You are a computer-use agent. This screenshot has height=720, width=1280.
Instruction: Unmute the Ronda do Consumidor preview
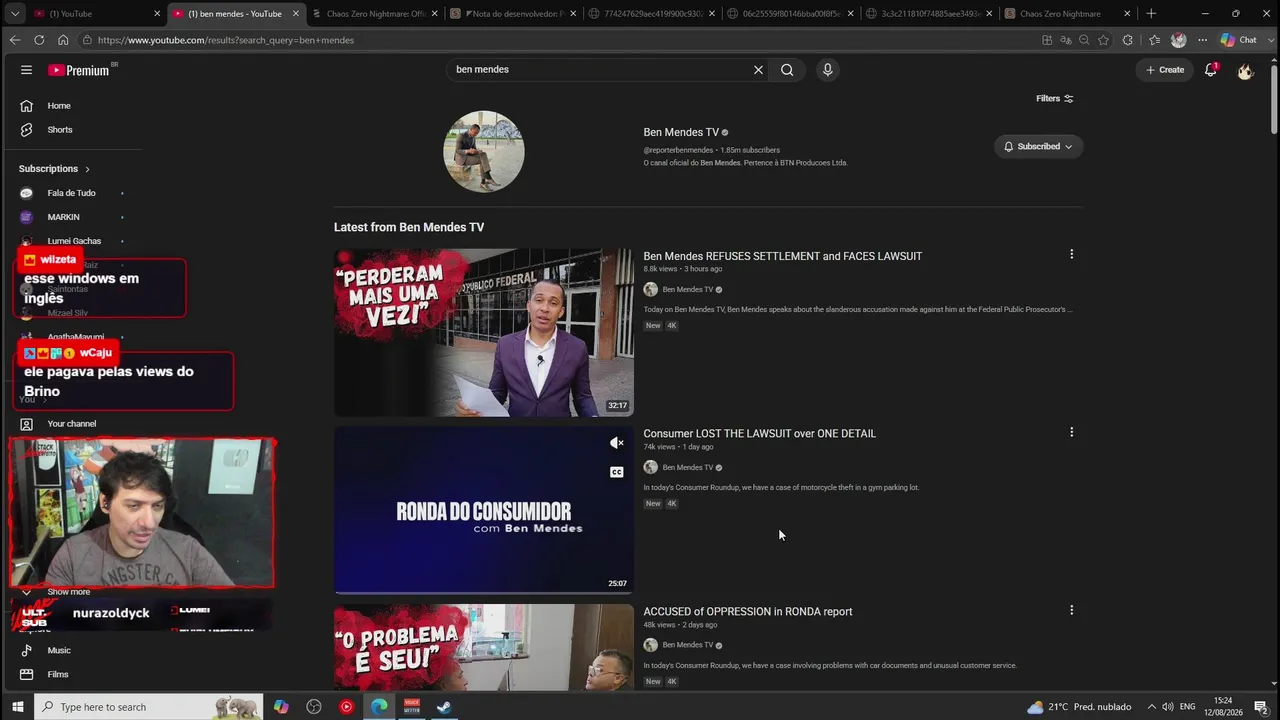(617, 443)
